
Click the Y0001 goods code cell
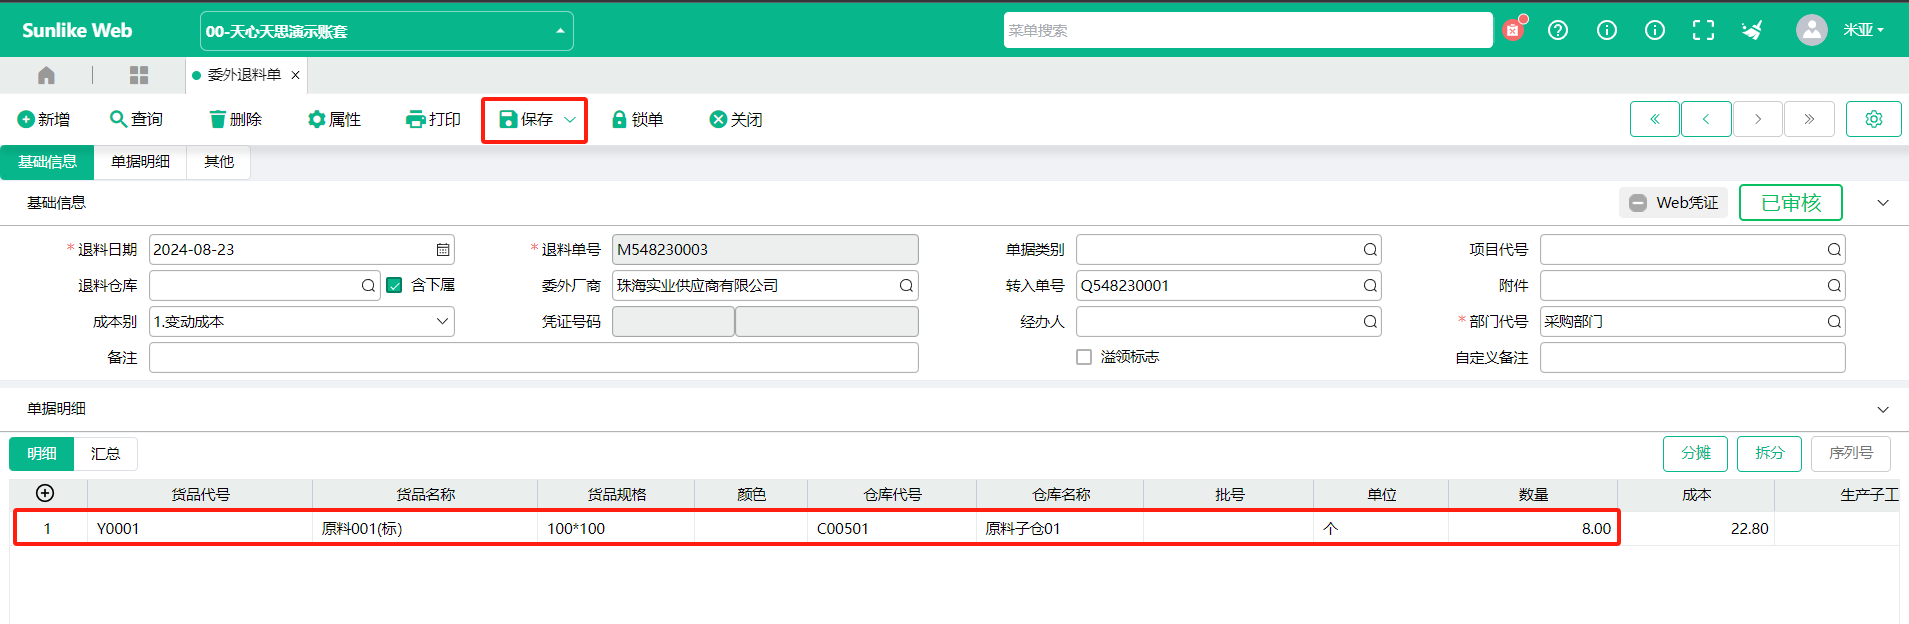click(200, 529)
